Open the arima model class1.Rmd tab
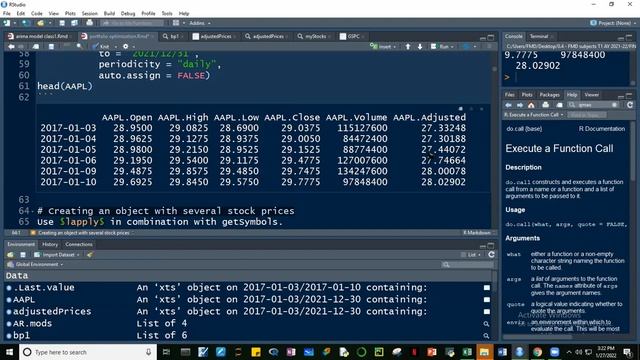The width and height of the screenshot is (640, 360). click(x=41, y=36)
